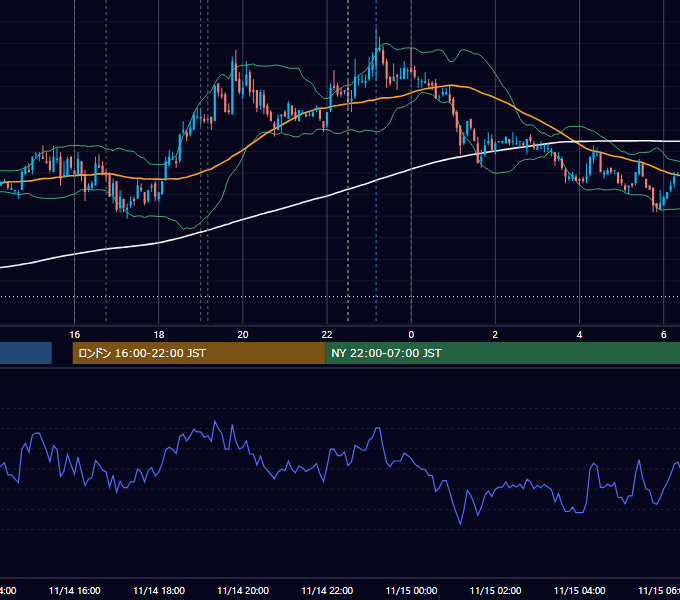Click the hour label 20 on the axis

(x=243, y=334)
